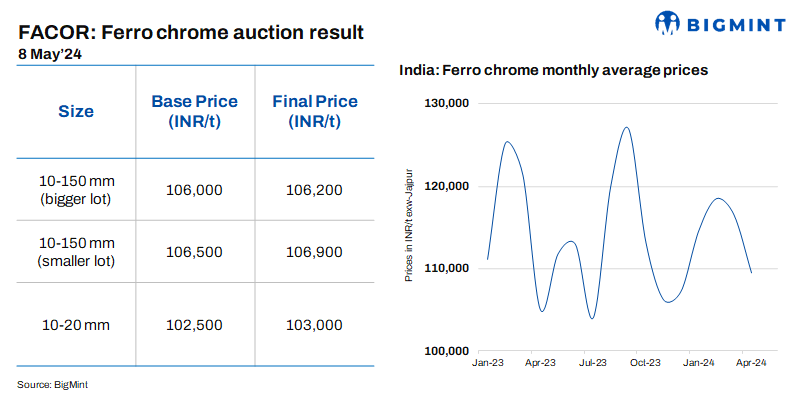Image resolution: width=804 pixels, height=401 pixels.
Task: Click the 130,000 y-axis label
Action: [446, 104]
